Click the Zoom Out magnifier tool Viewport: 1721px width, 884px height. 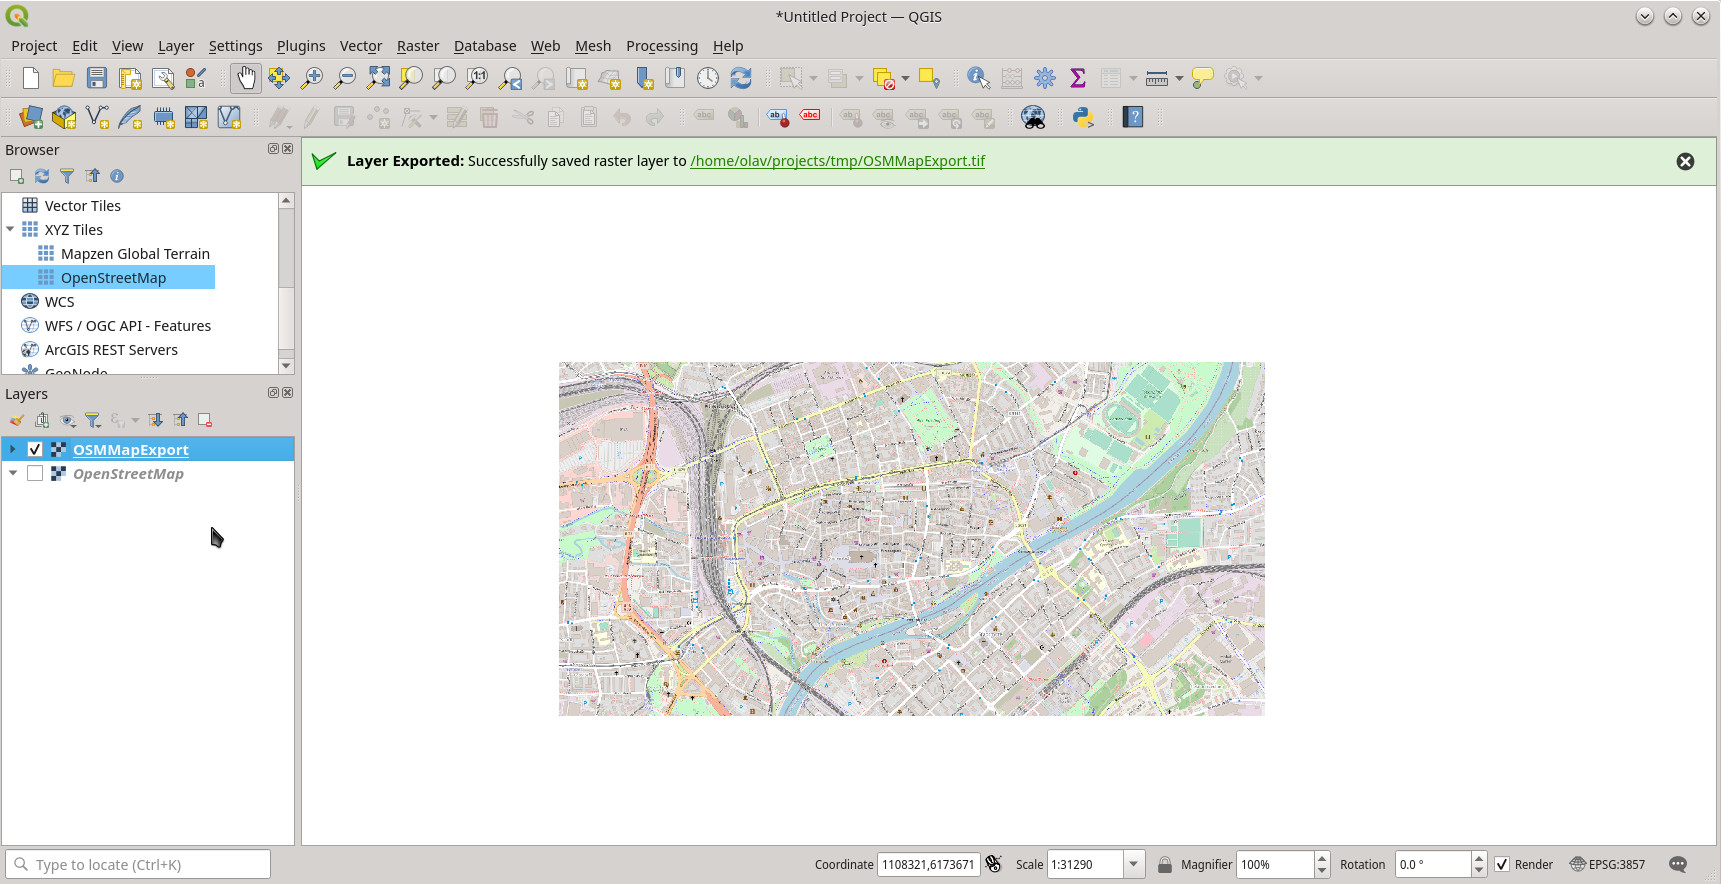pyautogui.click(x=345, y=78)
